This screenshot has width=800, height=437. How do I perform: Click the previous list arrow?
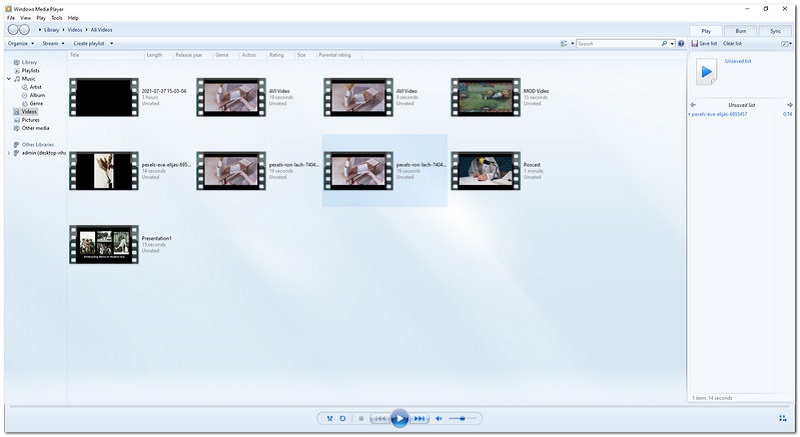click(693, 105)
